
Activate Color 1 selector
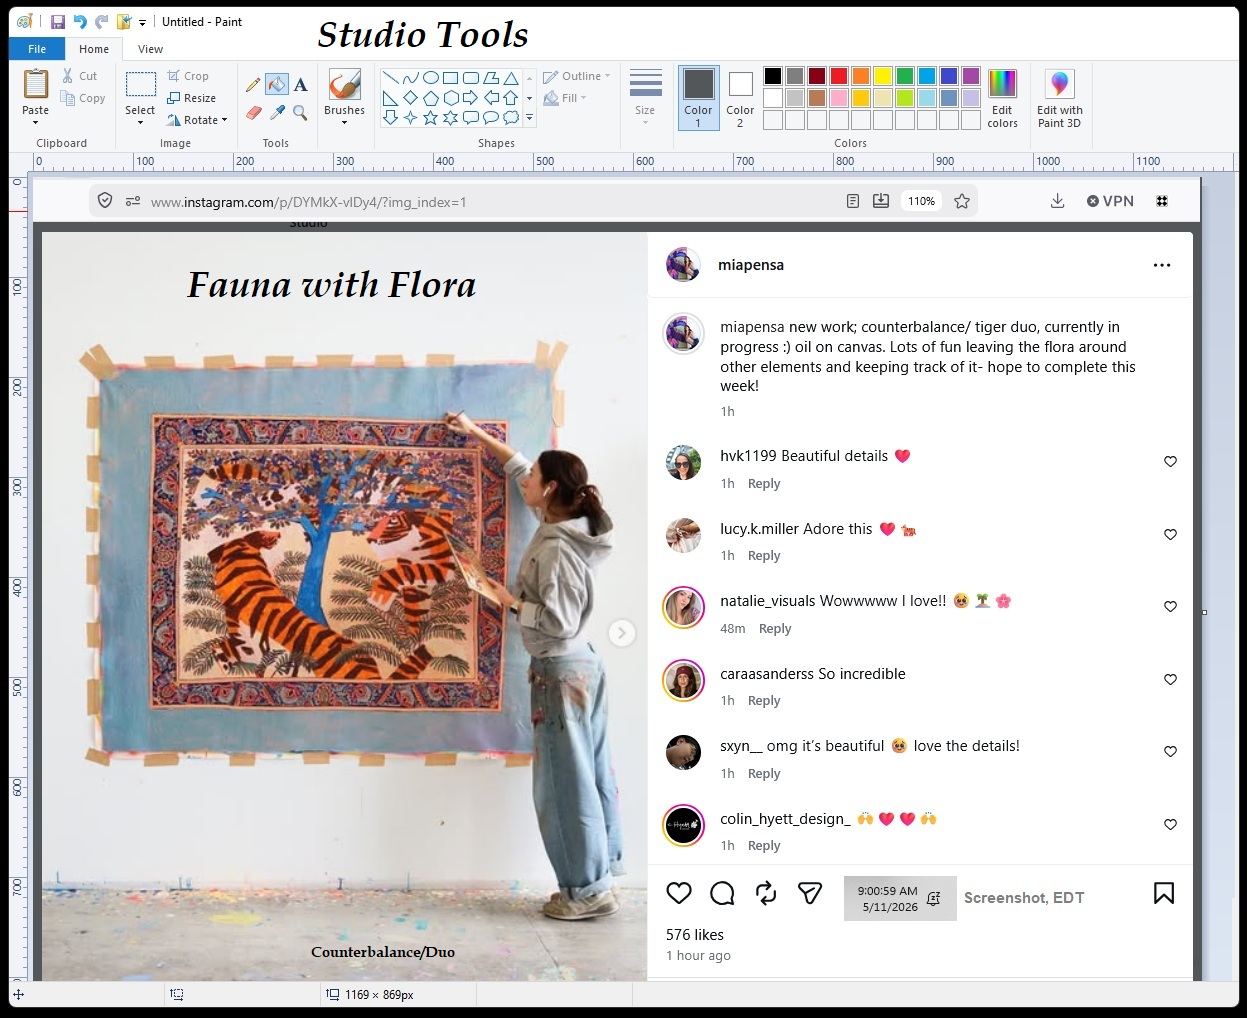[x=698, y=98]
